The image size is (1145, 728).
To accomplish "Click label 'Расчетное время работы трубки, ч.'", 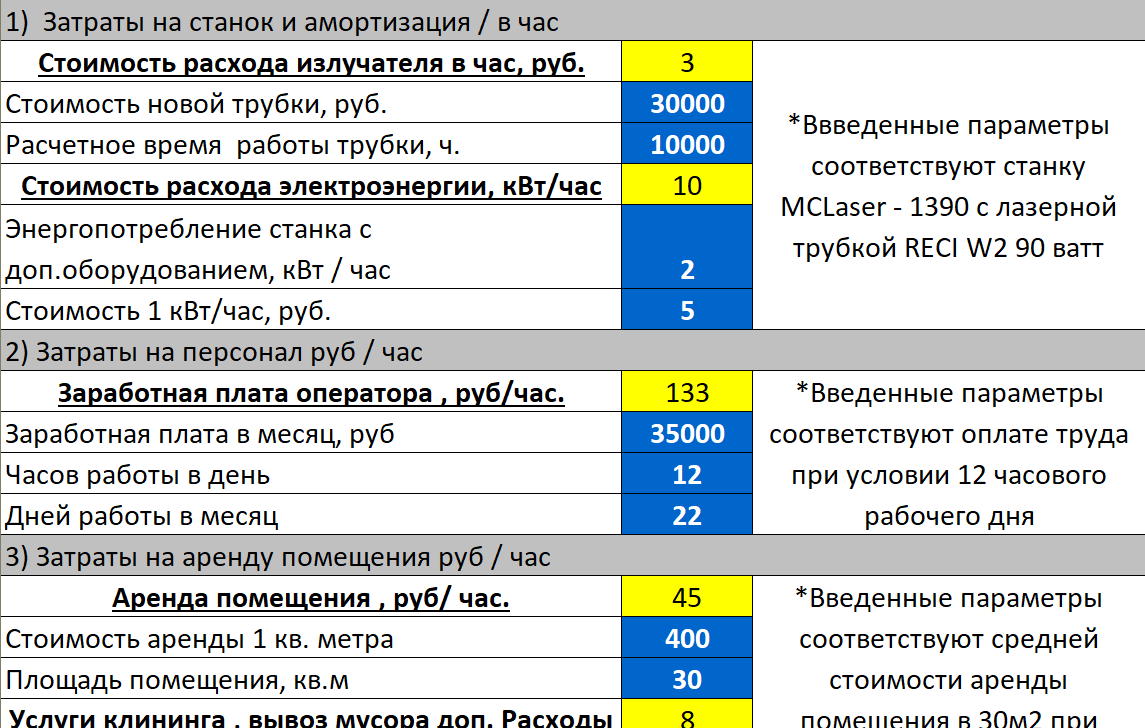I will (x=232, y=145).
